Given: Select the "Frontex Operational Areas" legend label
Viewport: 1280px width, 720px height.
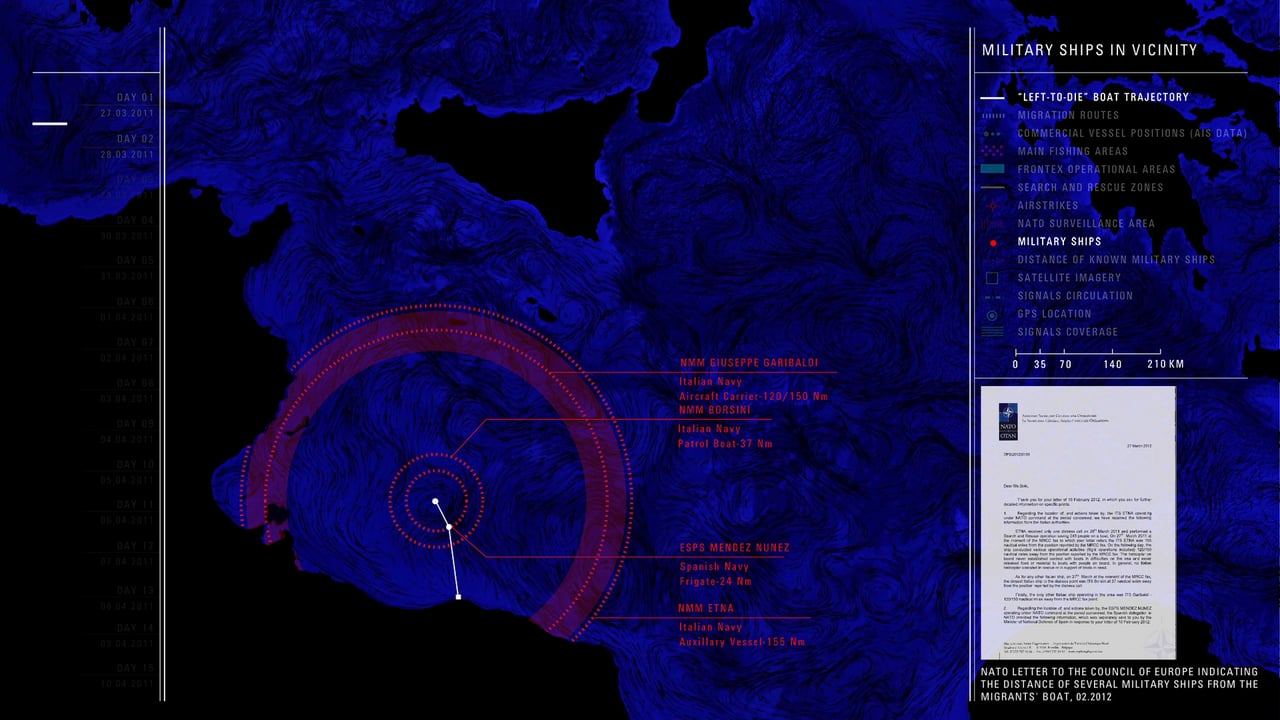Looking at the screenshot, I should (1097, 170).
